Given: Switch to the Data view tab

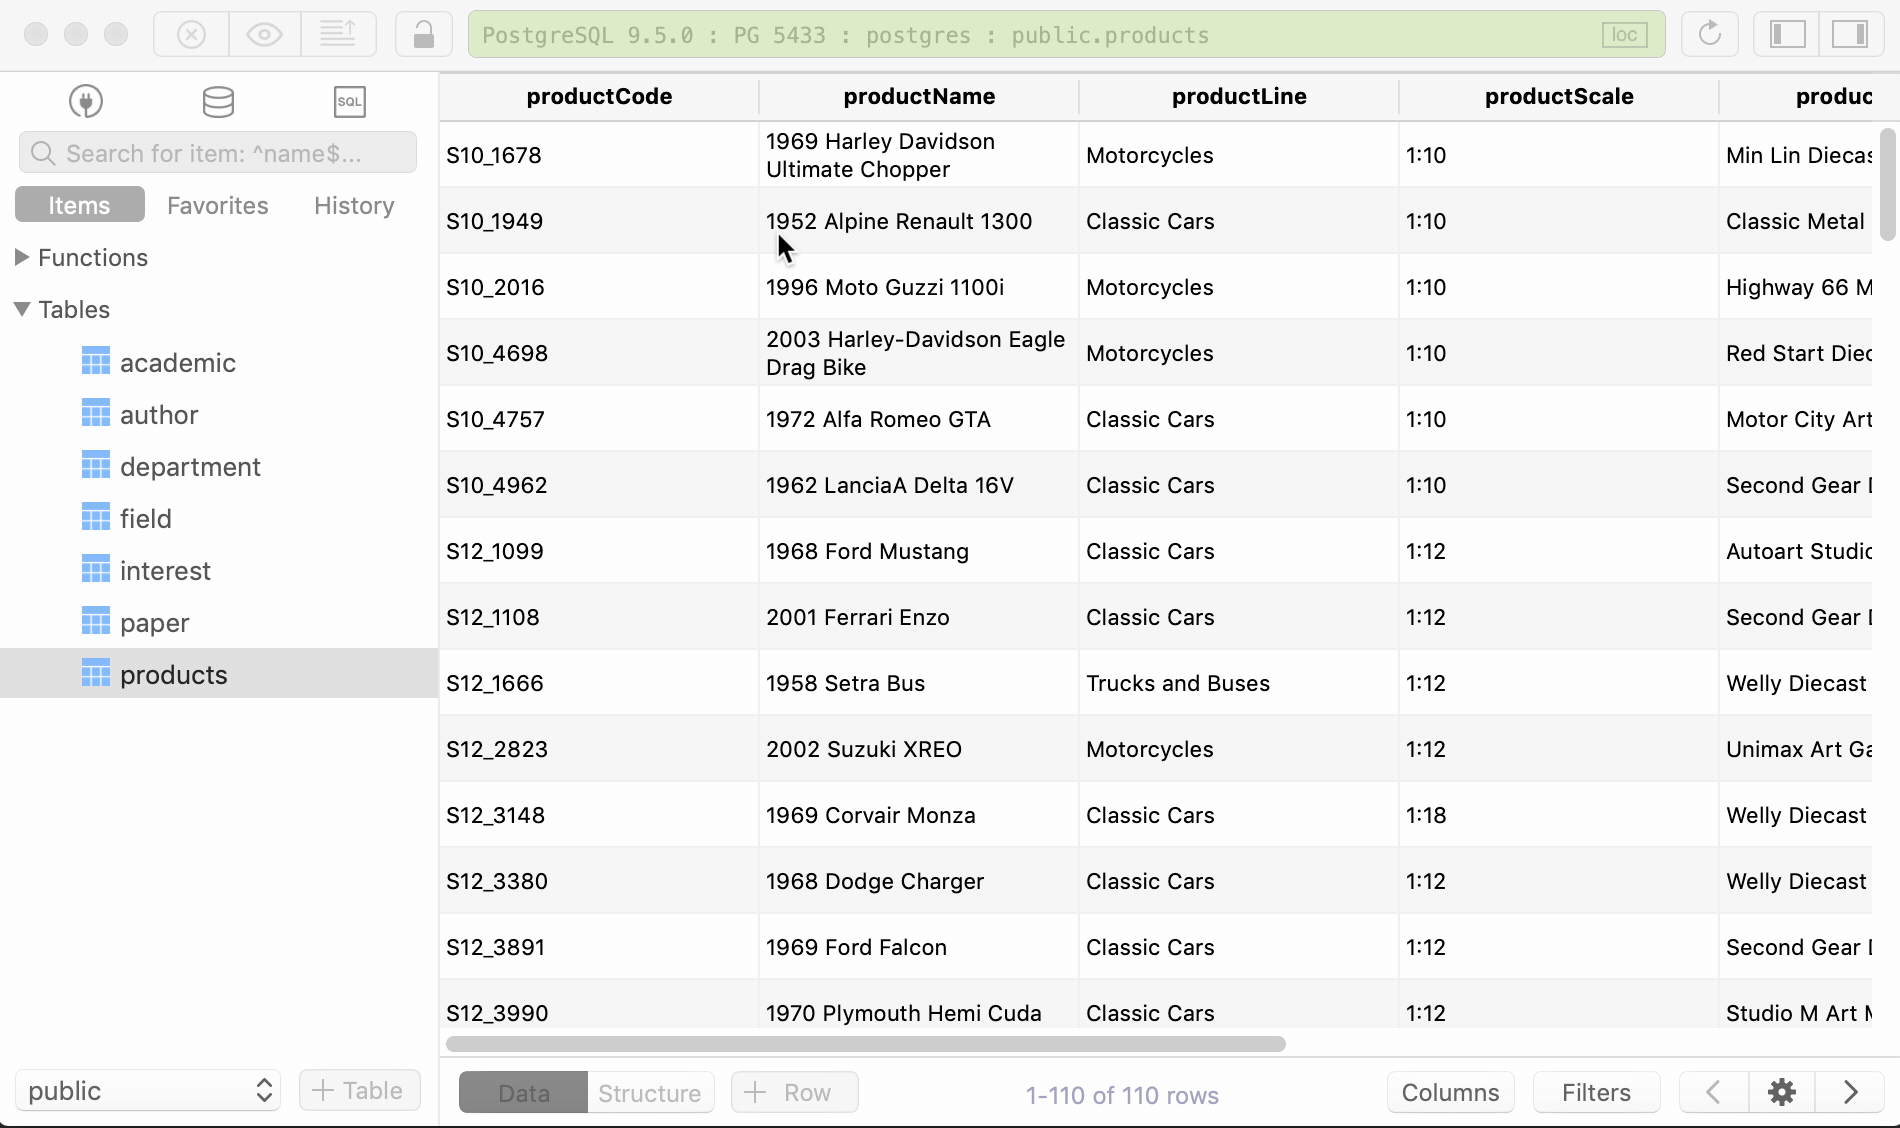Looking at the screenshot, I should [523, 1092].
